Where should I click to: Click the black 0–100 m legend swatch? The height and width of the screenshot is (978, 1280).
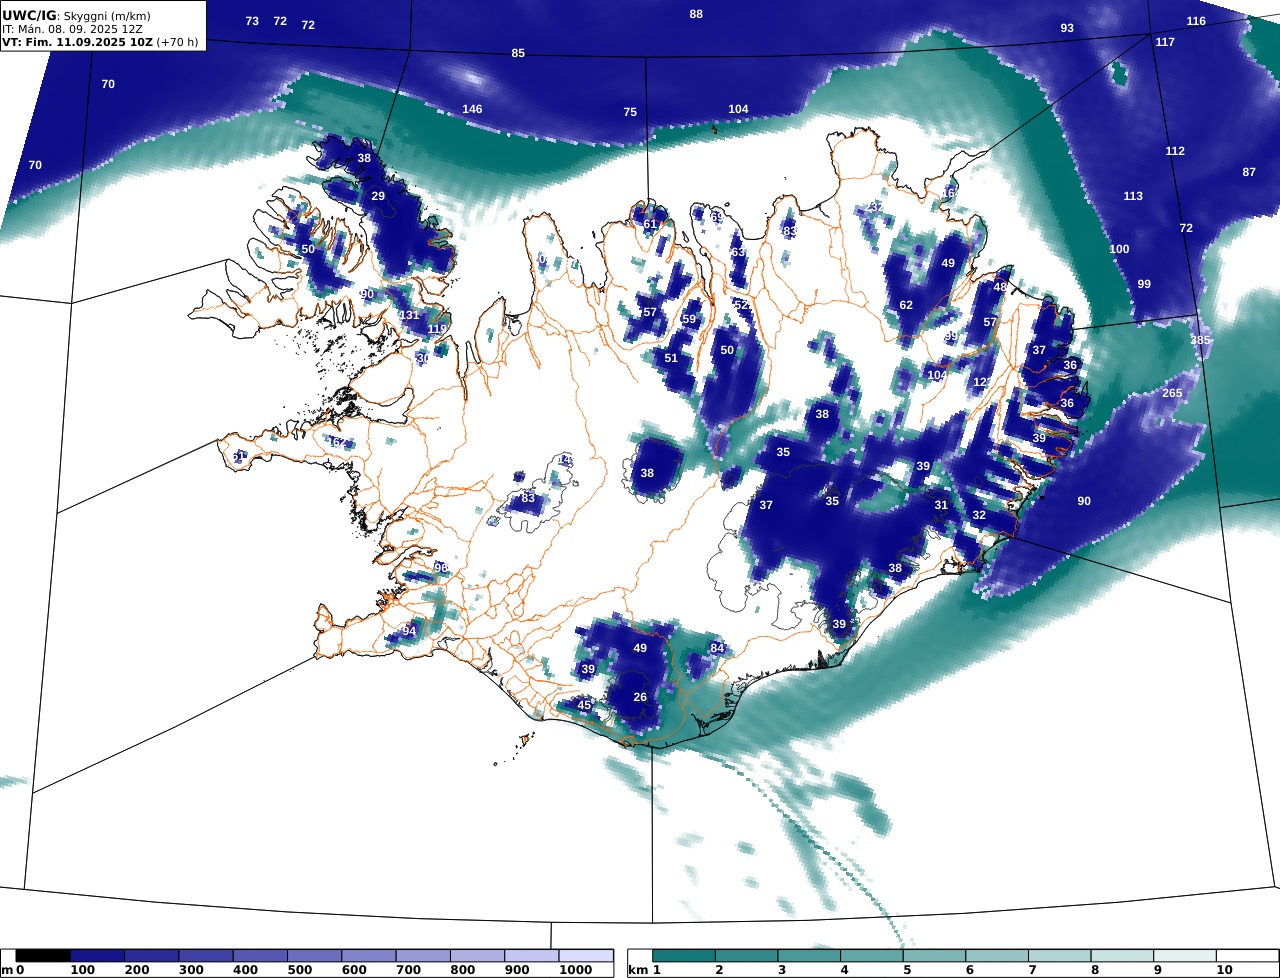pyautogui.click(x=43, y=956)
